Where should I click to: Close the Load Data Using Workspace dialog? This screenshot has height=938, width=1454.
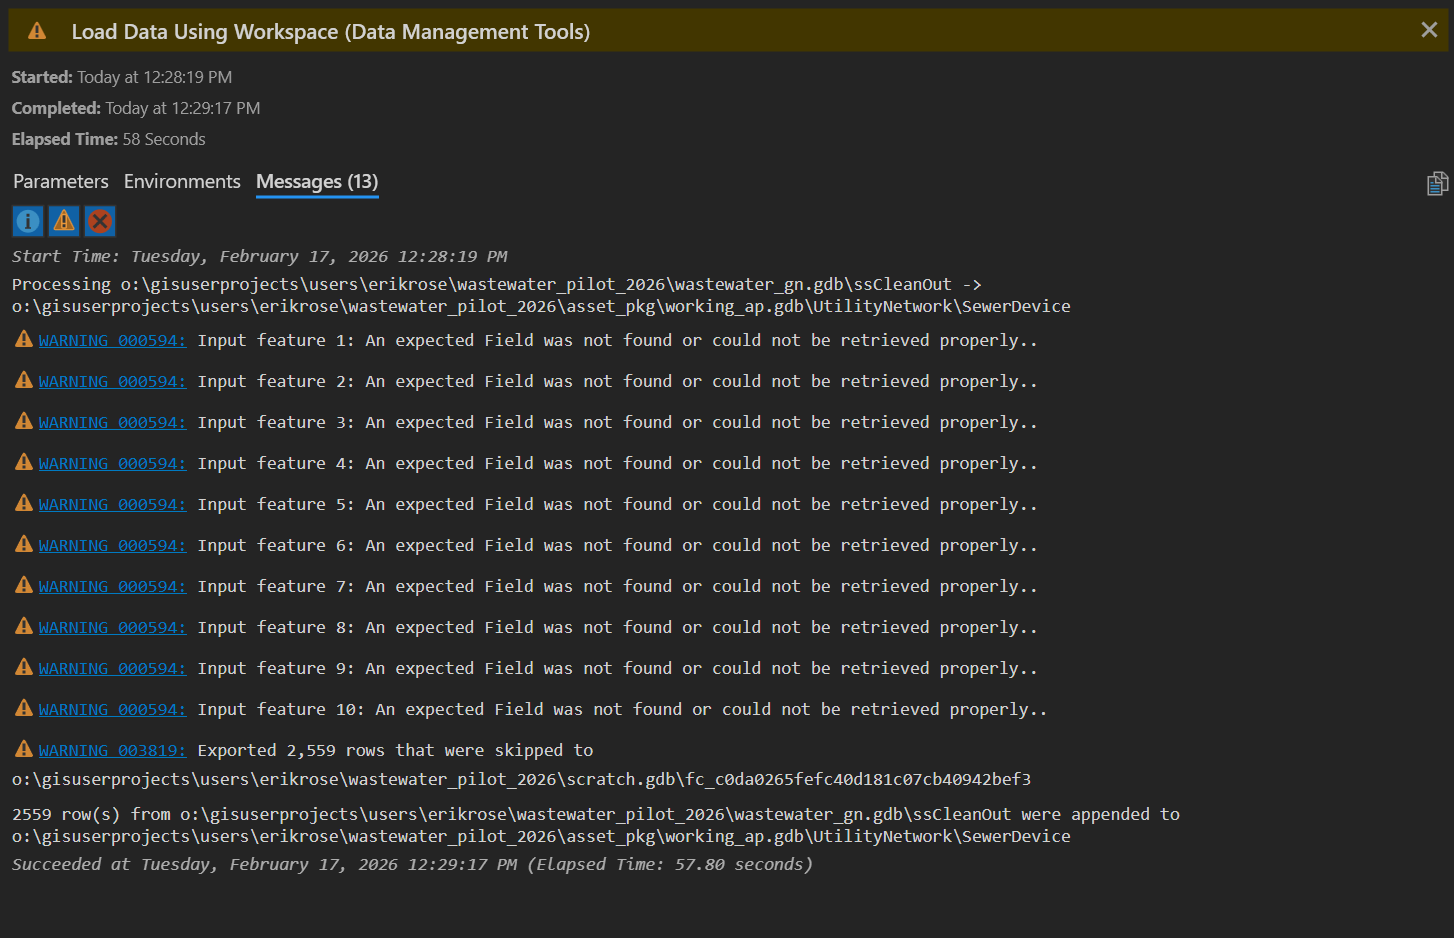click(1429, 29)
